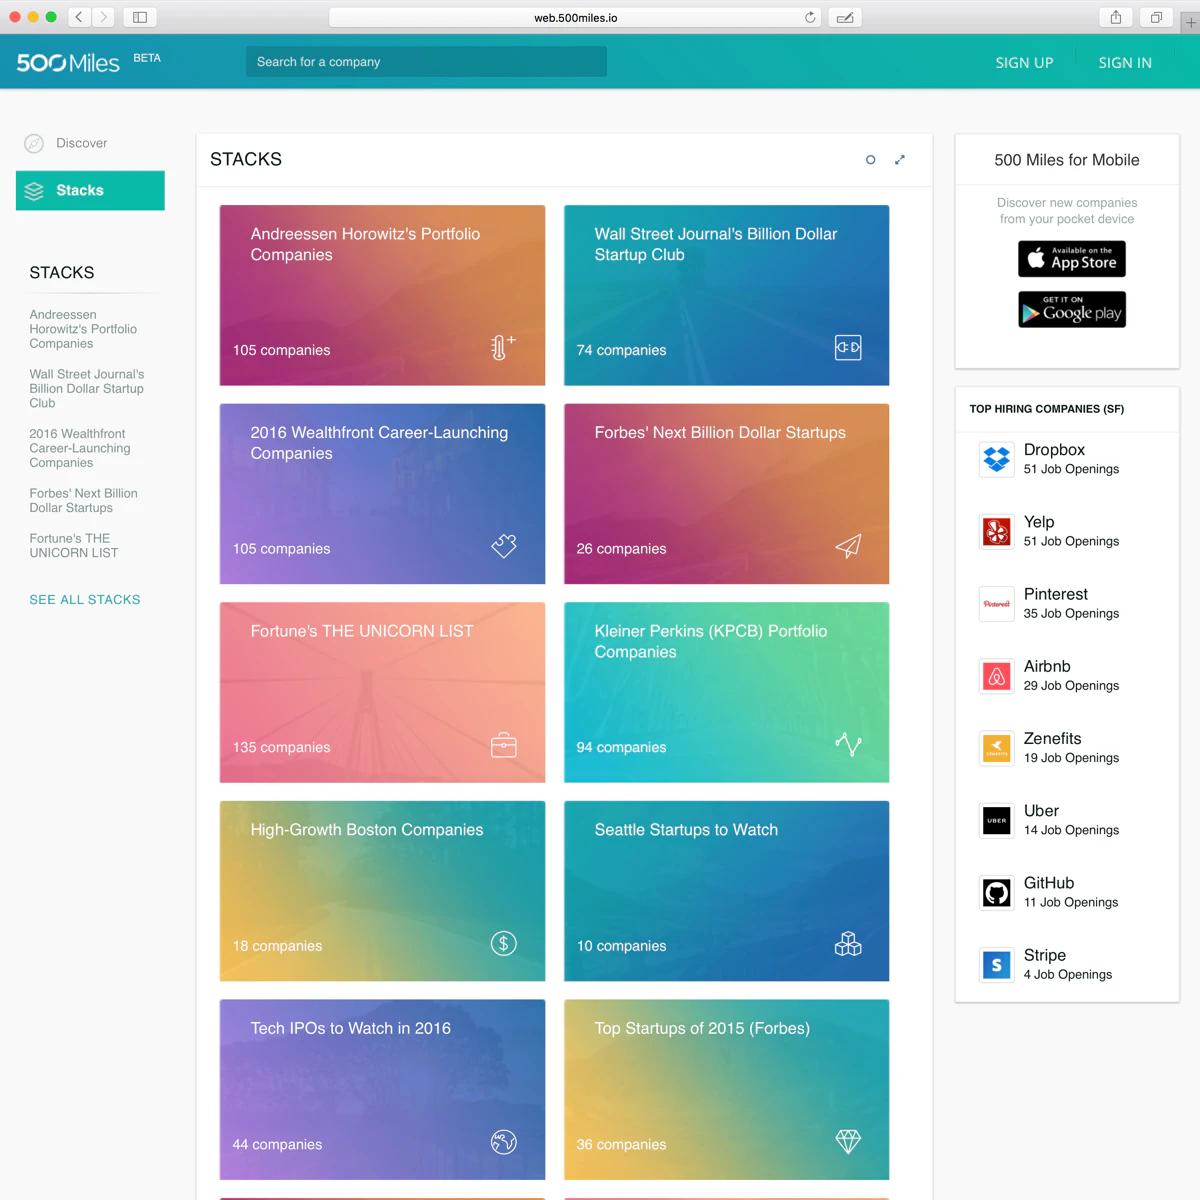The width and height of the screenshot is (1200, 1200).
Task: Click the Stripe logo icon
Action: click(x=997, y=965)
